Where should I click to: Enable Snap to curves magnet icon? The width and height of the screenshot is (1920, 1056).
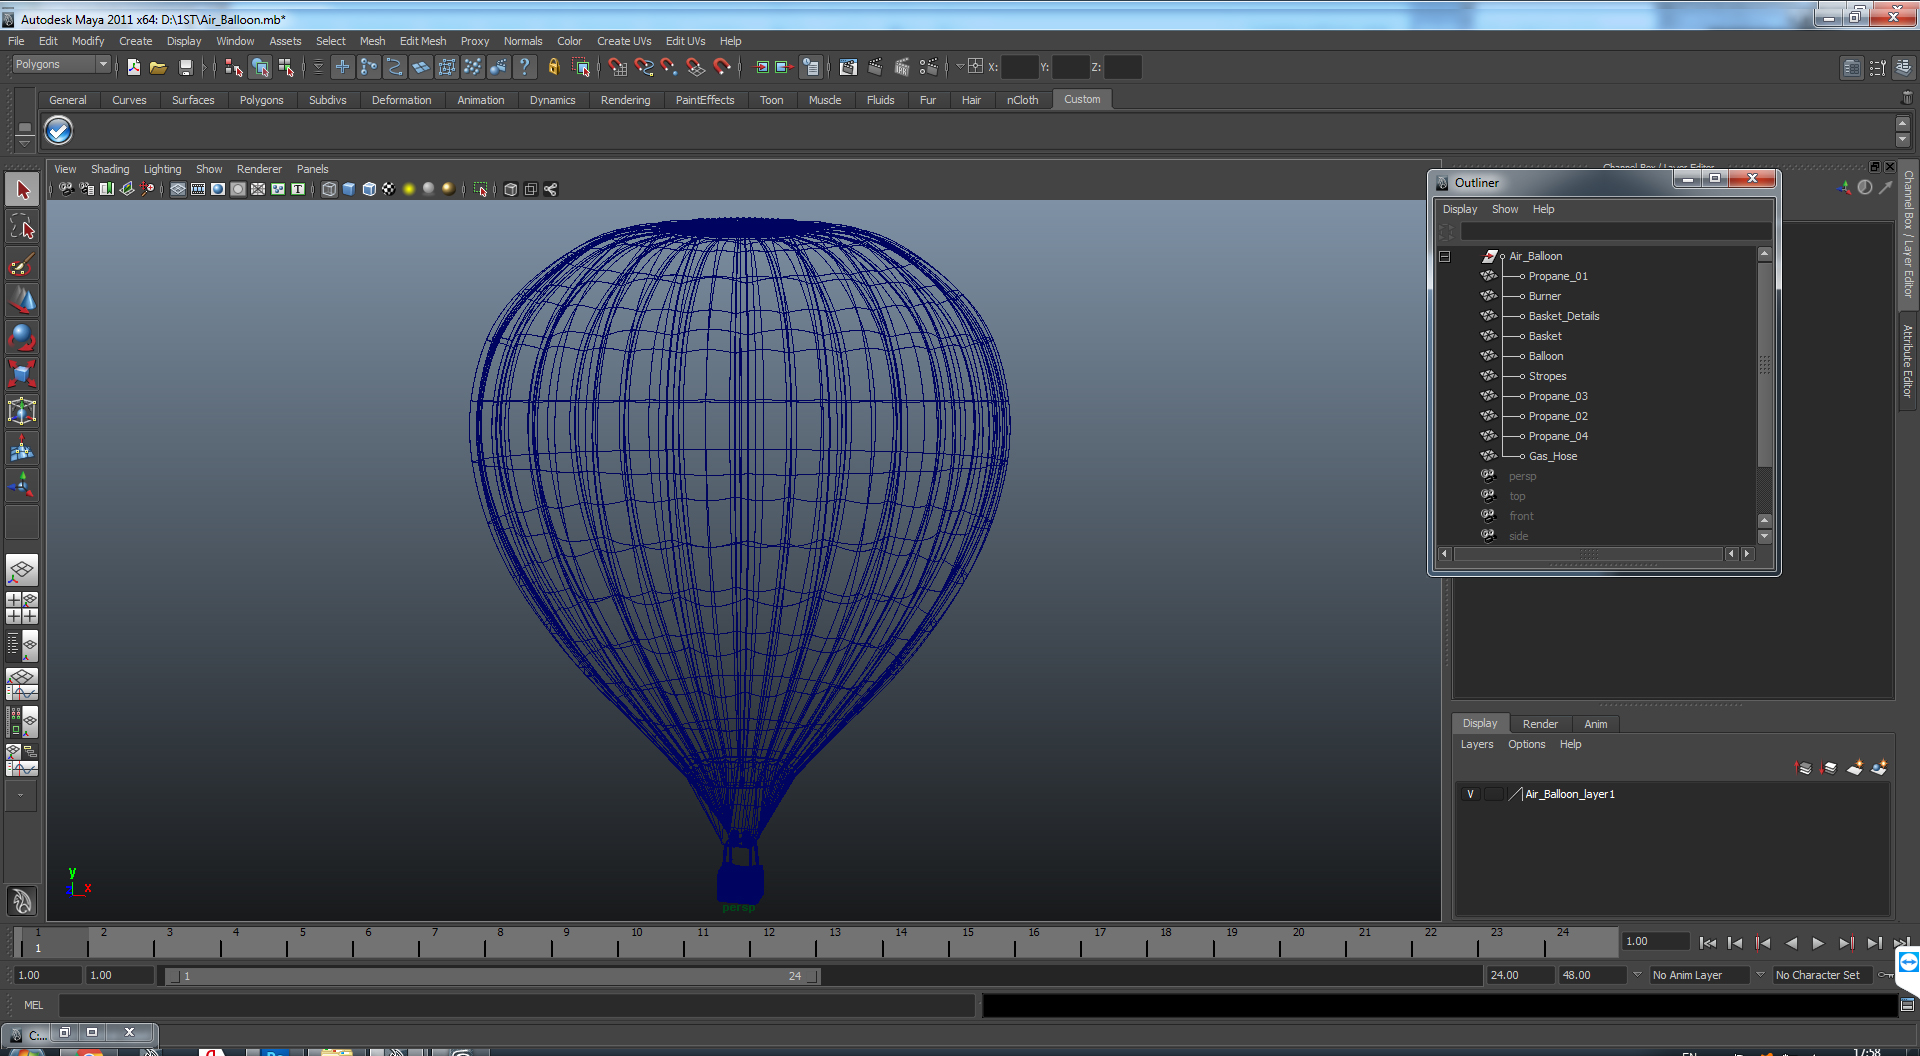click(x=644, y=67)
